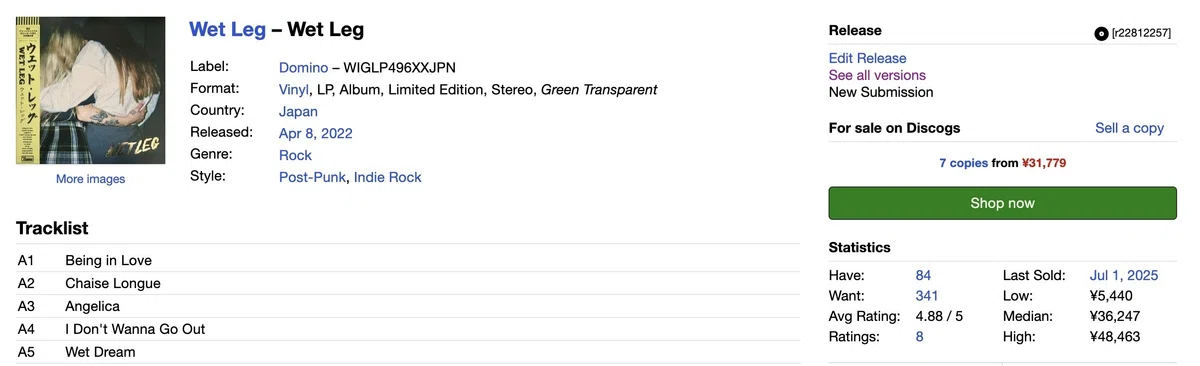Image resolution: width=1200 pixels, height=366 pixels.
Task: Click the Ratings count 8 link
Action: pos(920,337)
